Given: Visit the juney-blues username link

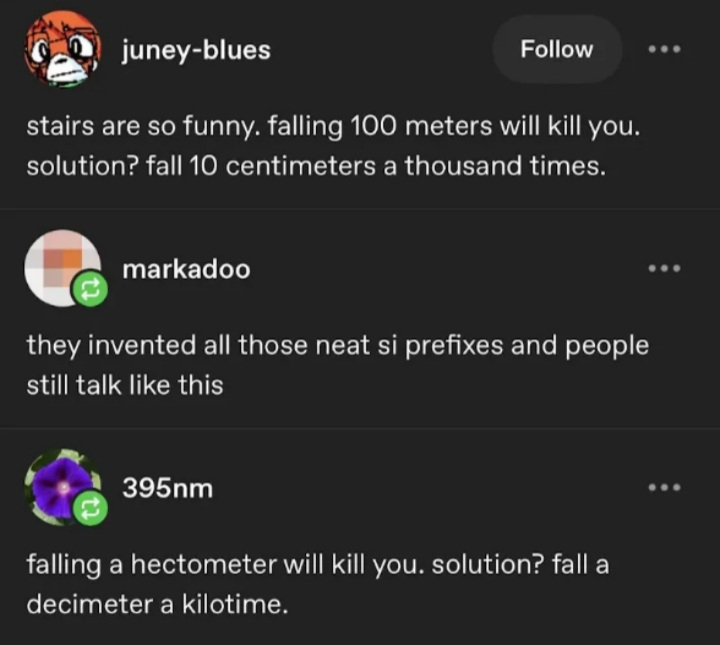Looking at the screenshot, I should (x=196, y=50).
